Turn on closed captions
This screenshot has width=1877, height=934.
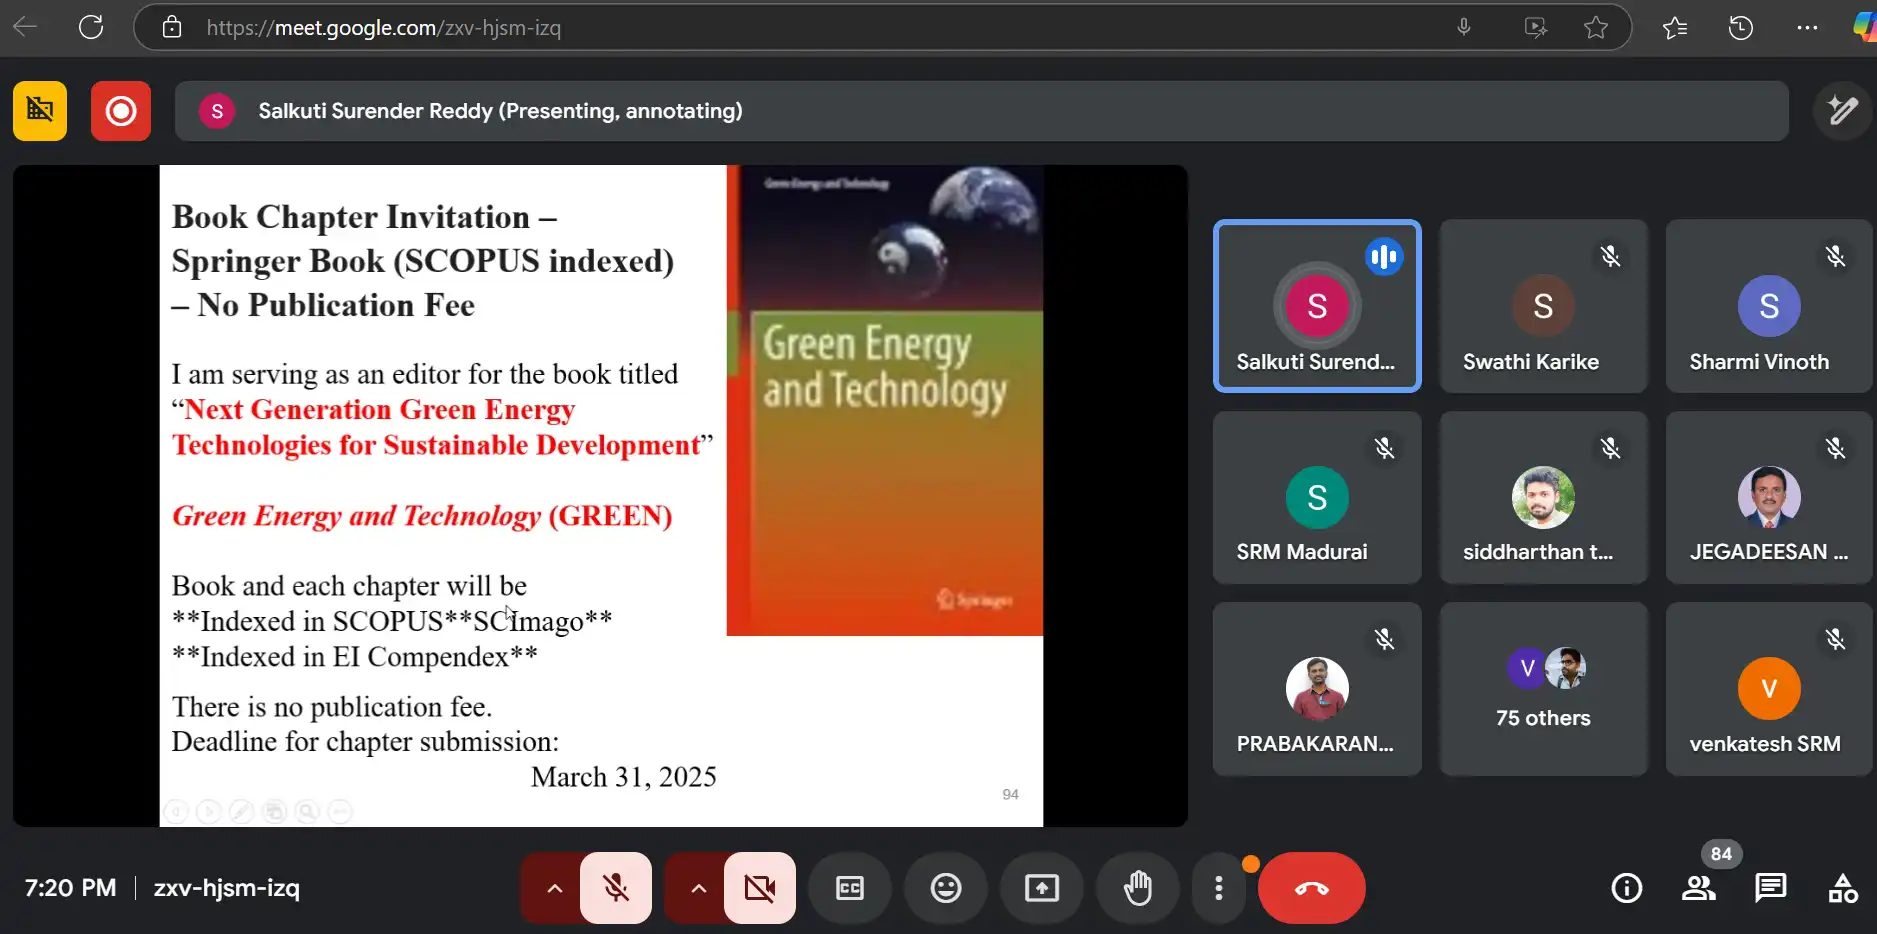849,888
